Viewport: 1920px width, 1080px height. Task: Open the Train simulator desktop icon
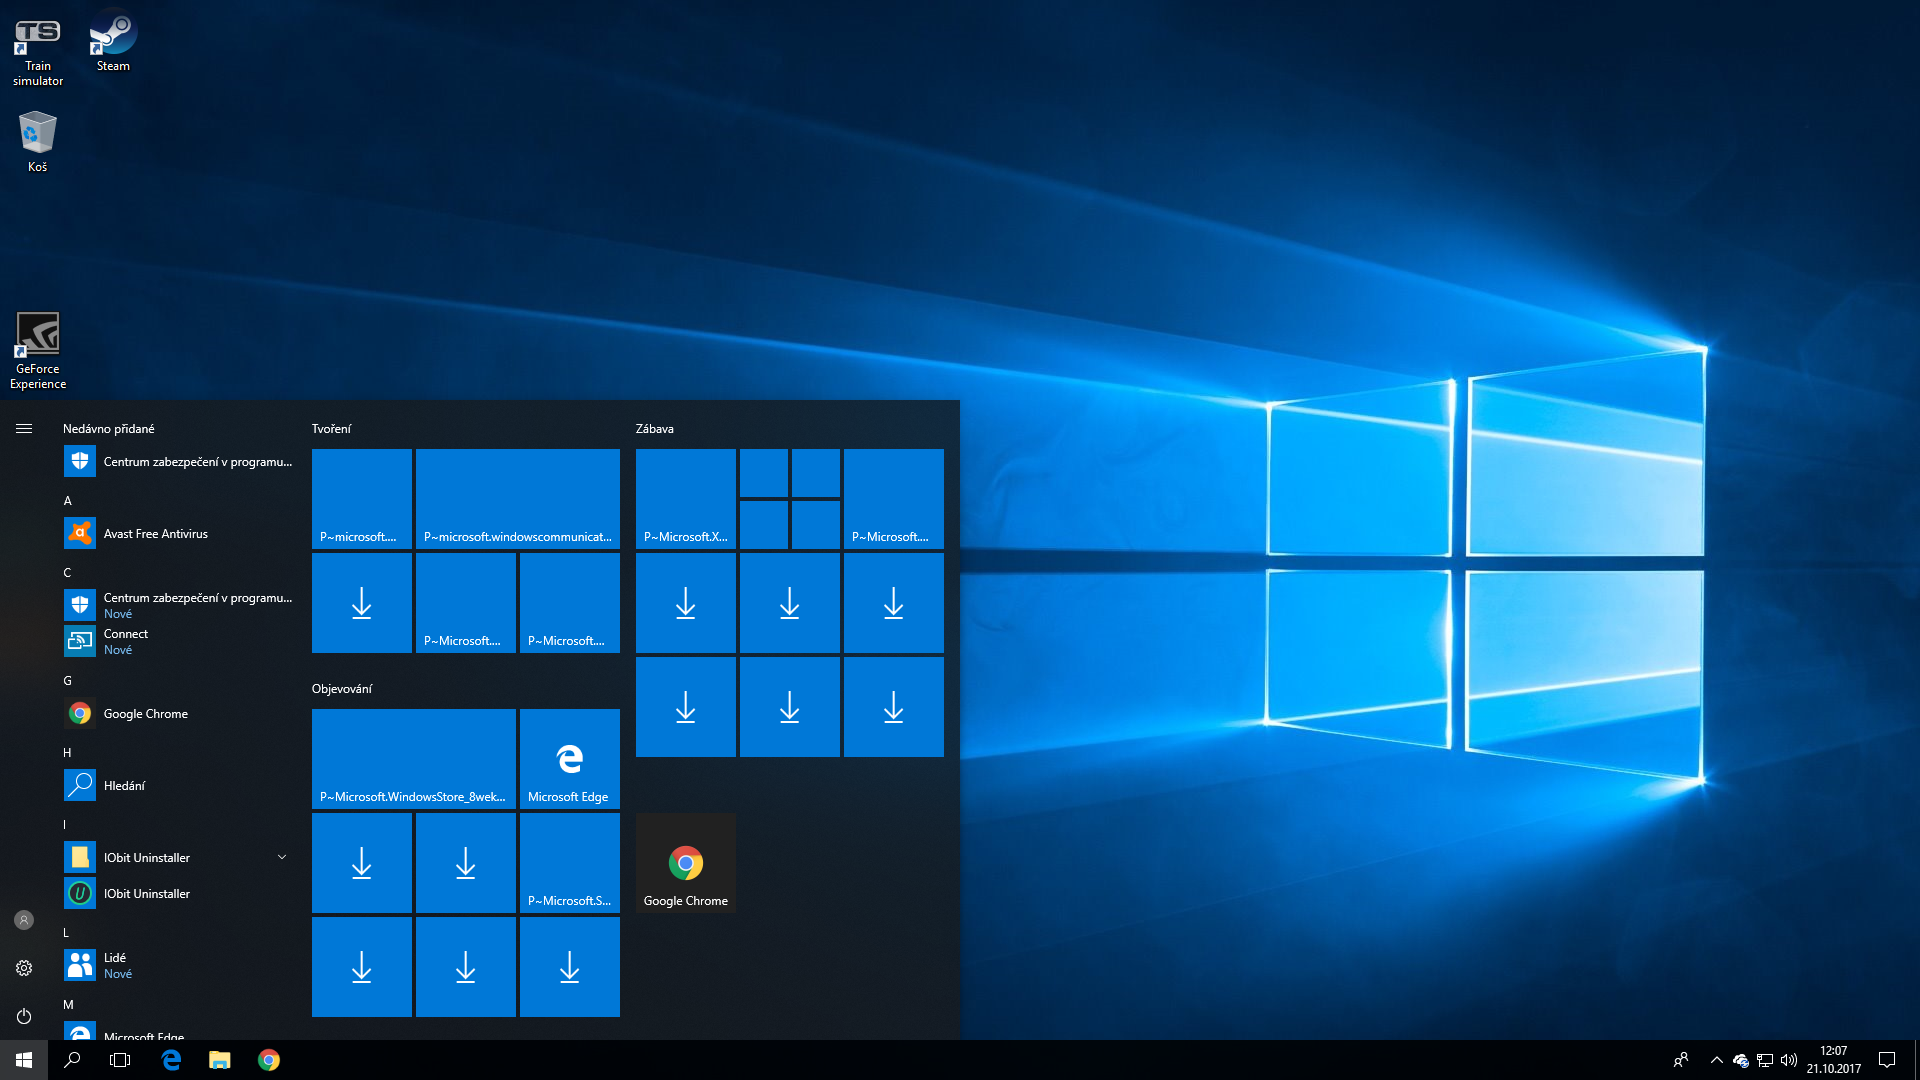[38, 48]
